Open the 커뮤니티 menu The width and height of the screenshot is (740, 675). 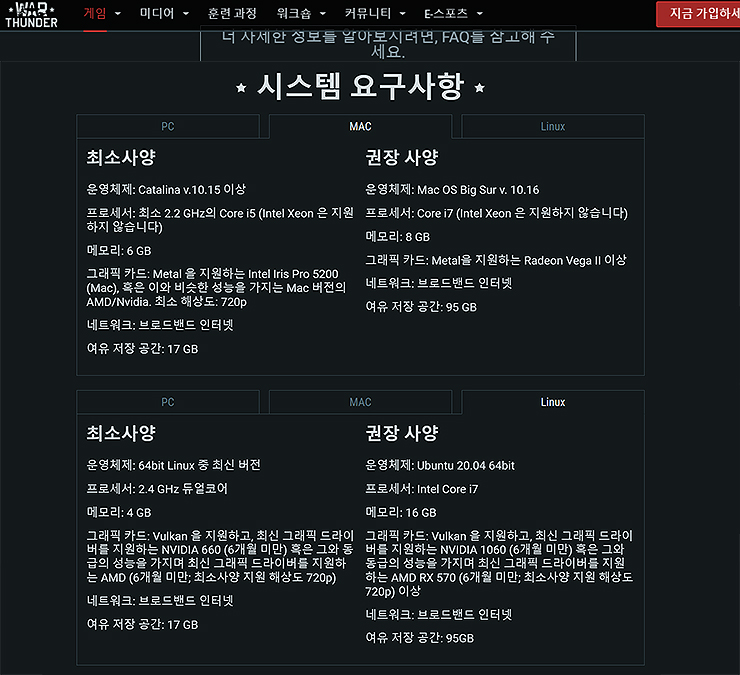(368, 13)
